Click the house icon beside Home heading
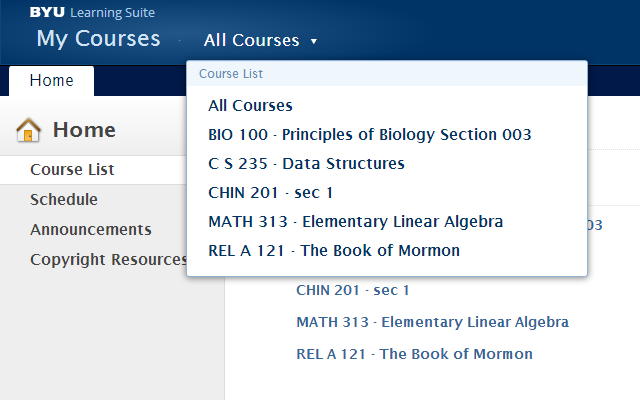 coord(29,130)
